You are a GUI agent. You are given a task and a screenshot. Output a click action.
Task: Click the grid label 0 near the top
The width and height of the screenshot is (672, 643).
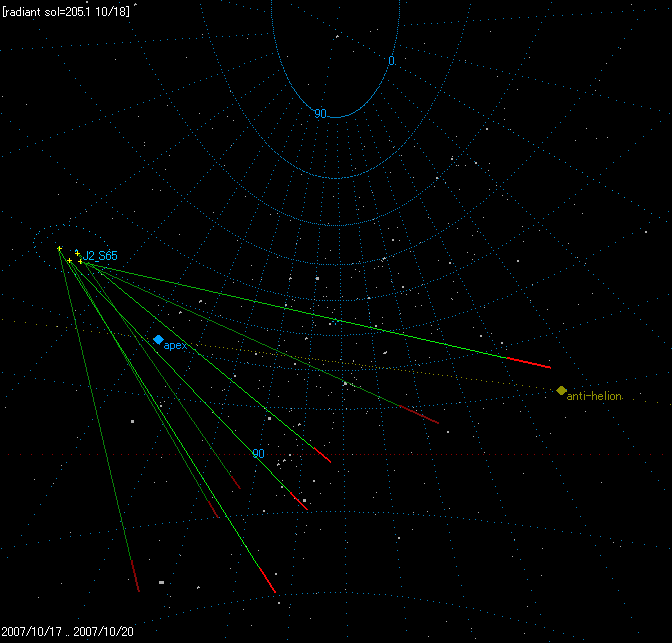click(391, 61)
